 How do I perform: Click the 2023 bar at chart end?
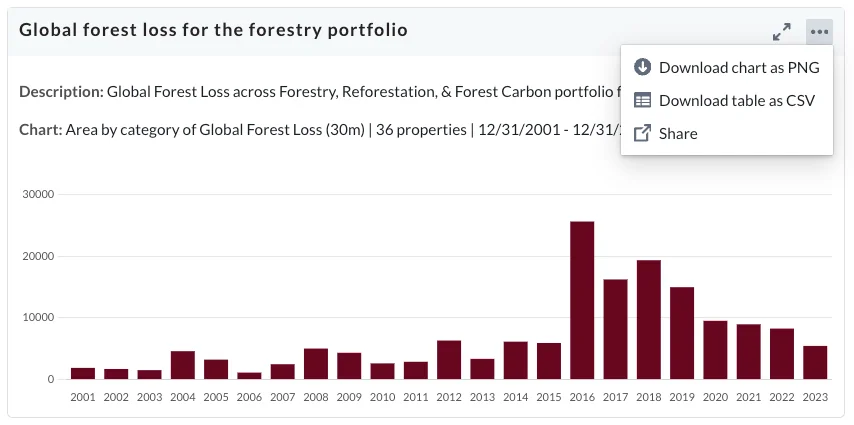815,362
